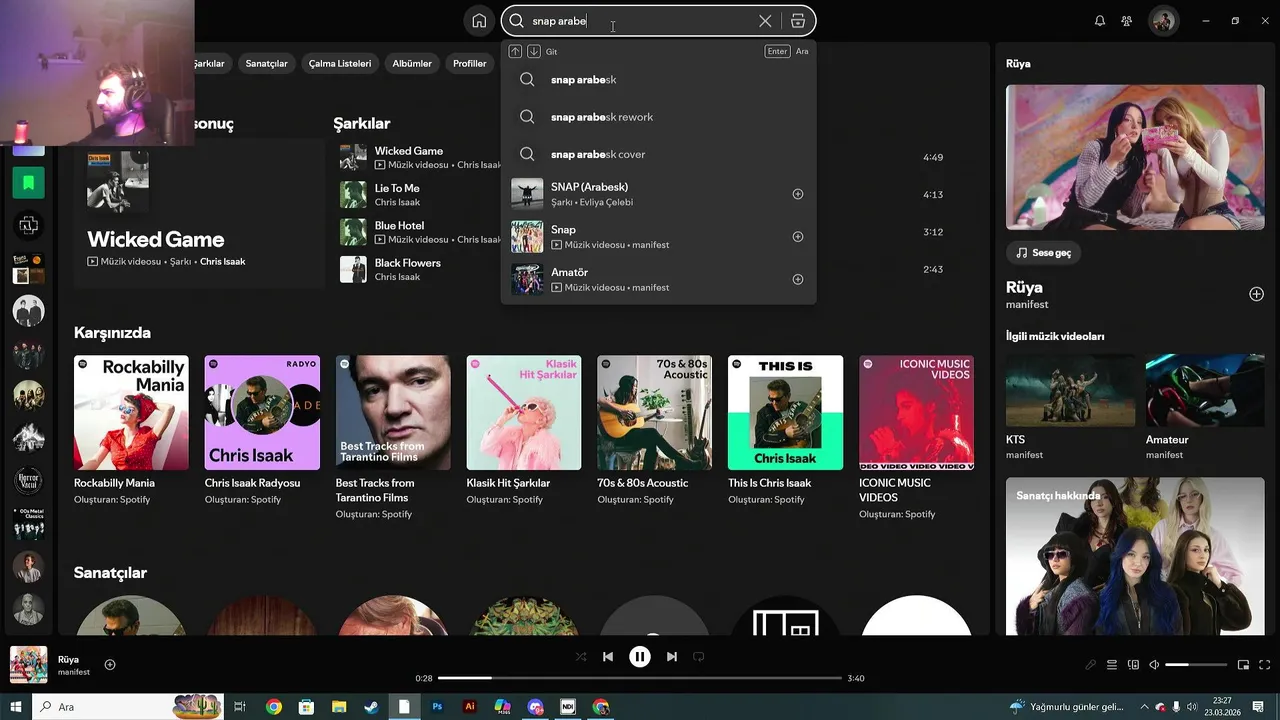Select the 'snap arabesk' search suggestion

pos(658,80)
